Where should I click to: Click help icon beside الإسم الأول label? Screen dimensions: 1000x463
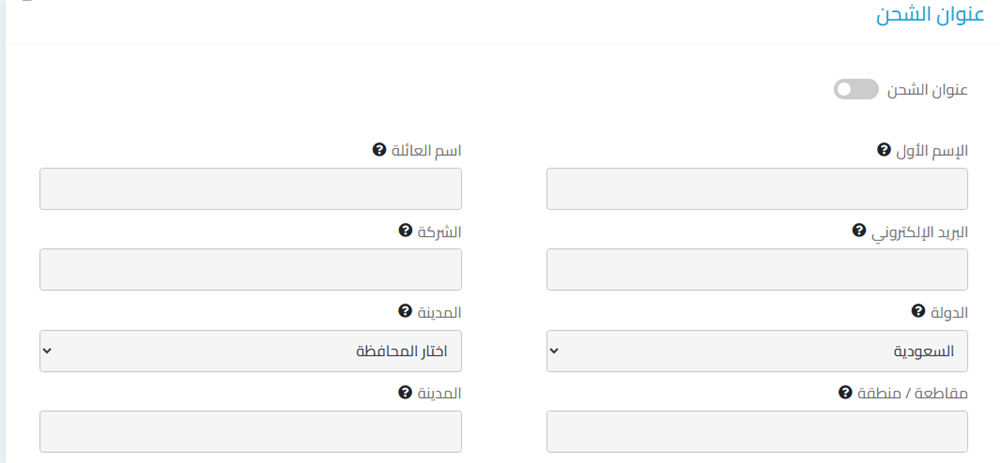[x=883, y=150]
